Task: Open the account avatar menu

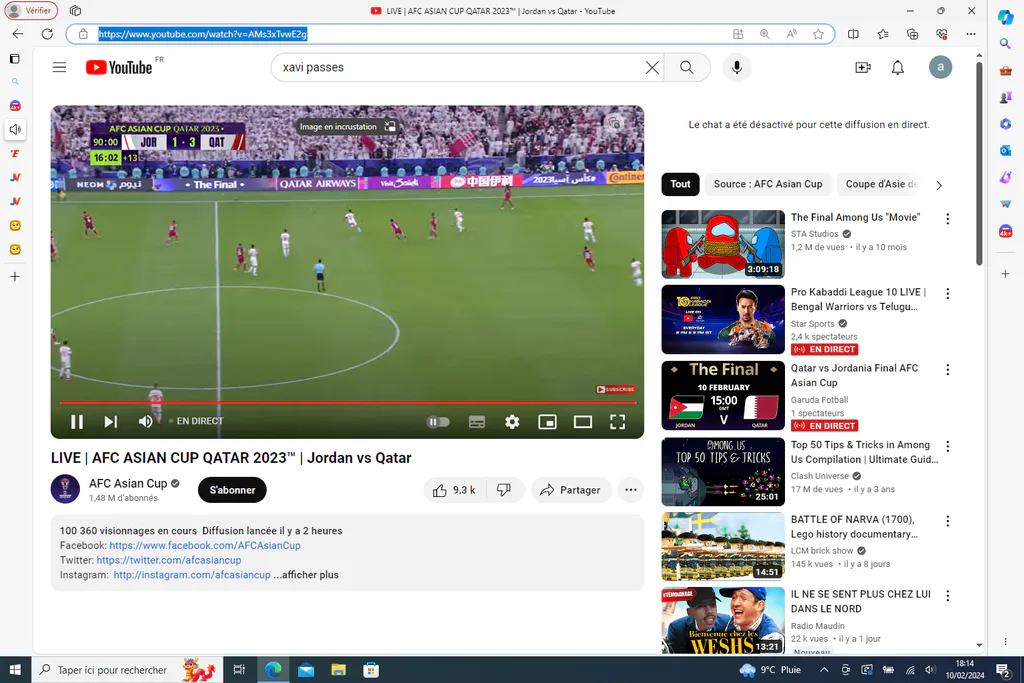Action: 940,67
